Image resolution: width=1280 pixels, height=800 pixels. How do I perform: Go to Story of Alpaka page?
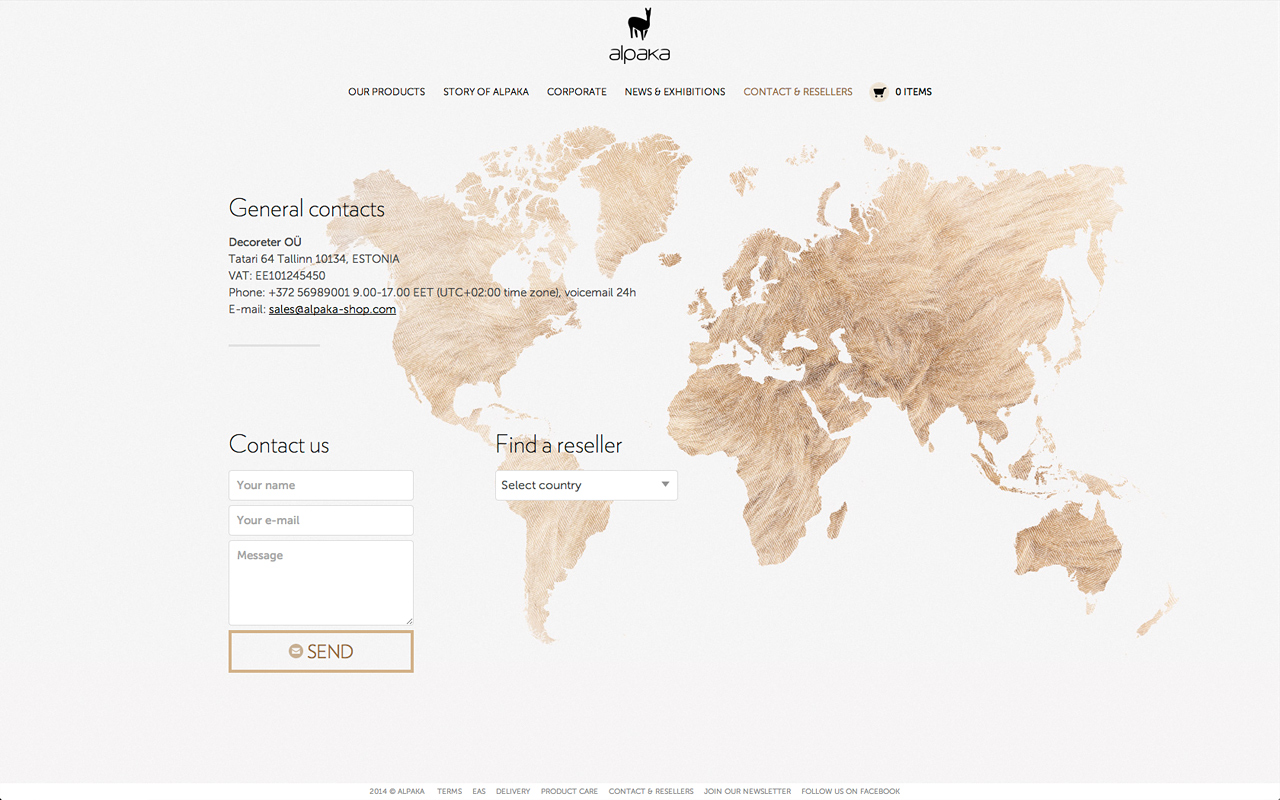click(x=486, y=92)
